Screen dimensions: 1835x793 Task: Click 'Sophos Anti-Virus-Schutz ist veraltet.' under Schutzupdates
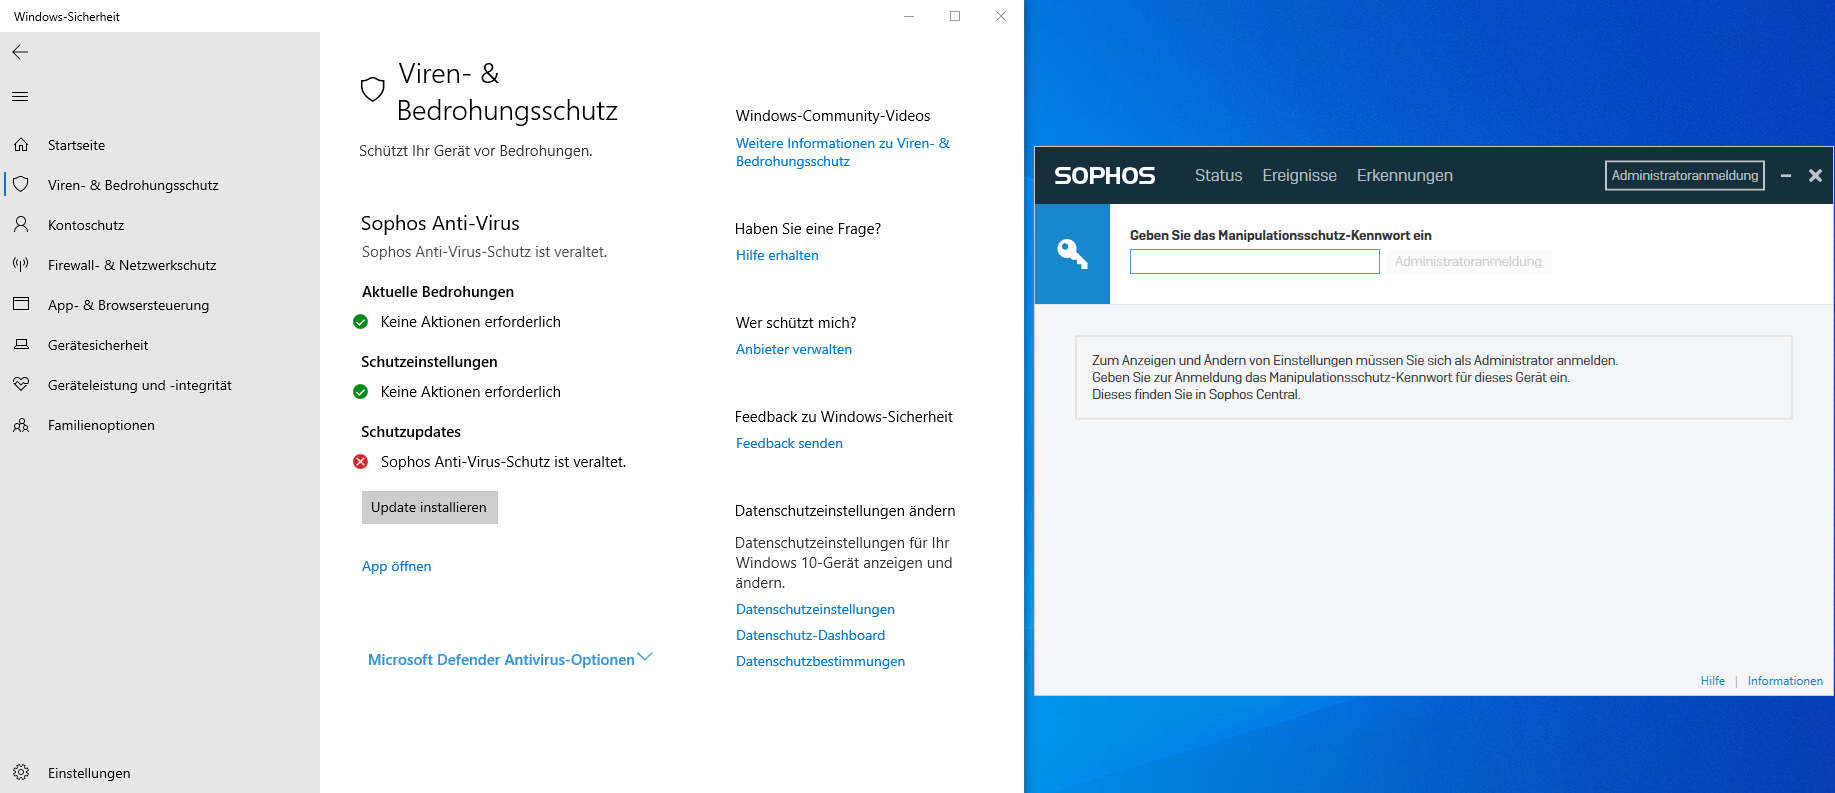point(503,462)
